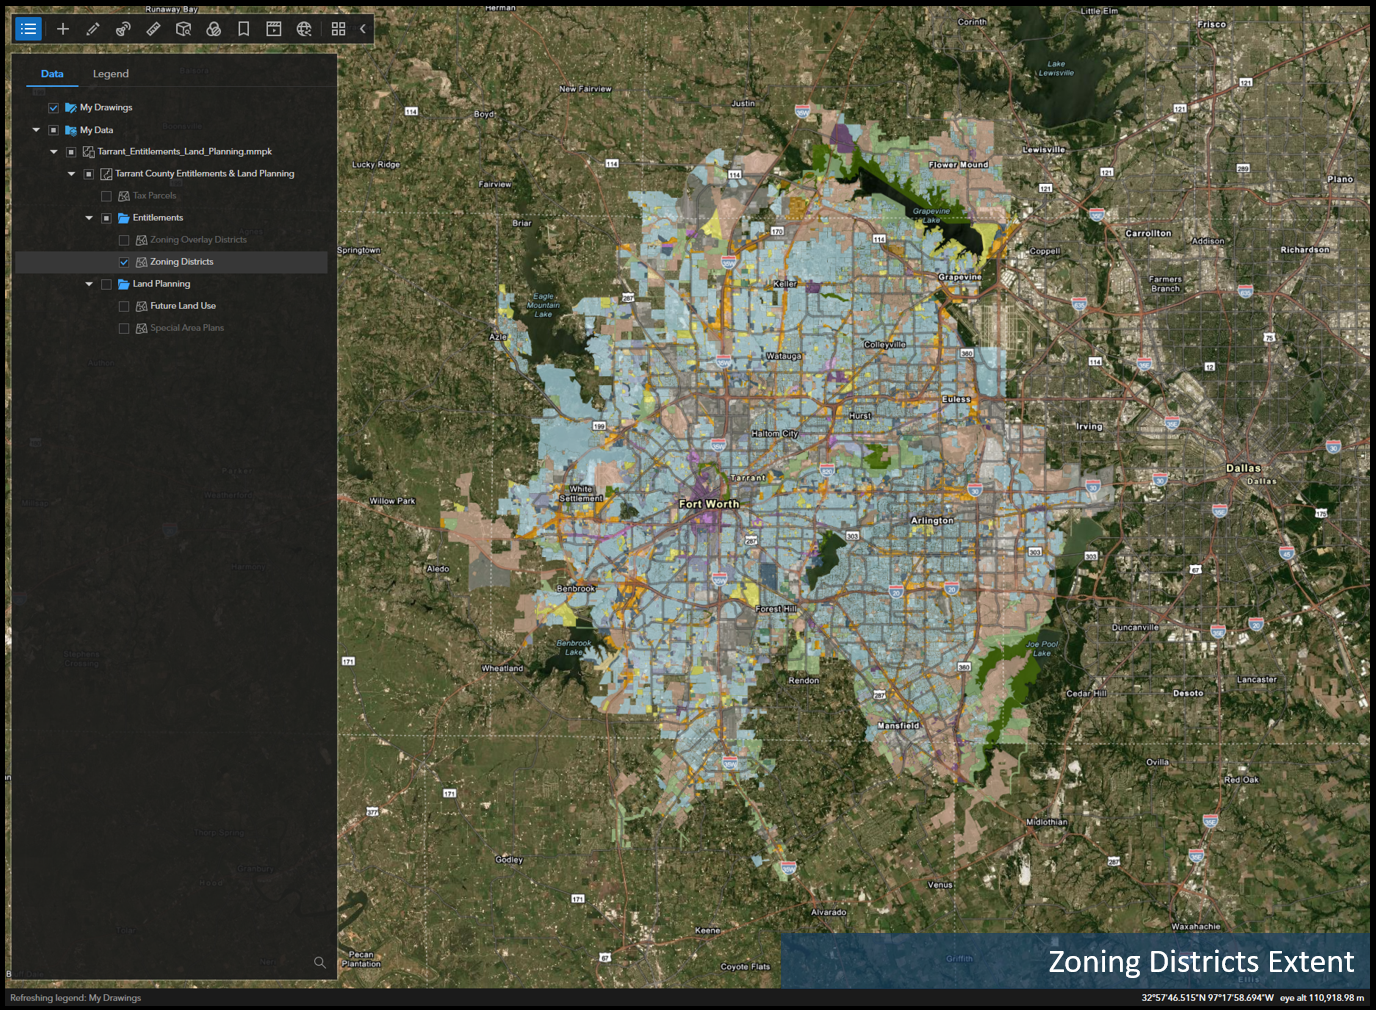Image resolution: width=1376 pixels, height=1010 pixels.
Task: Click the share globe icon
Action: click(x=303, y=29)
